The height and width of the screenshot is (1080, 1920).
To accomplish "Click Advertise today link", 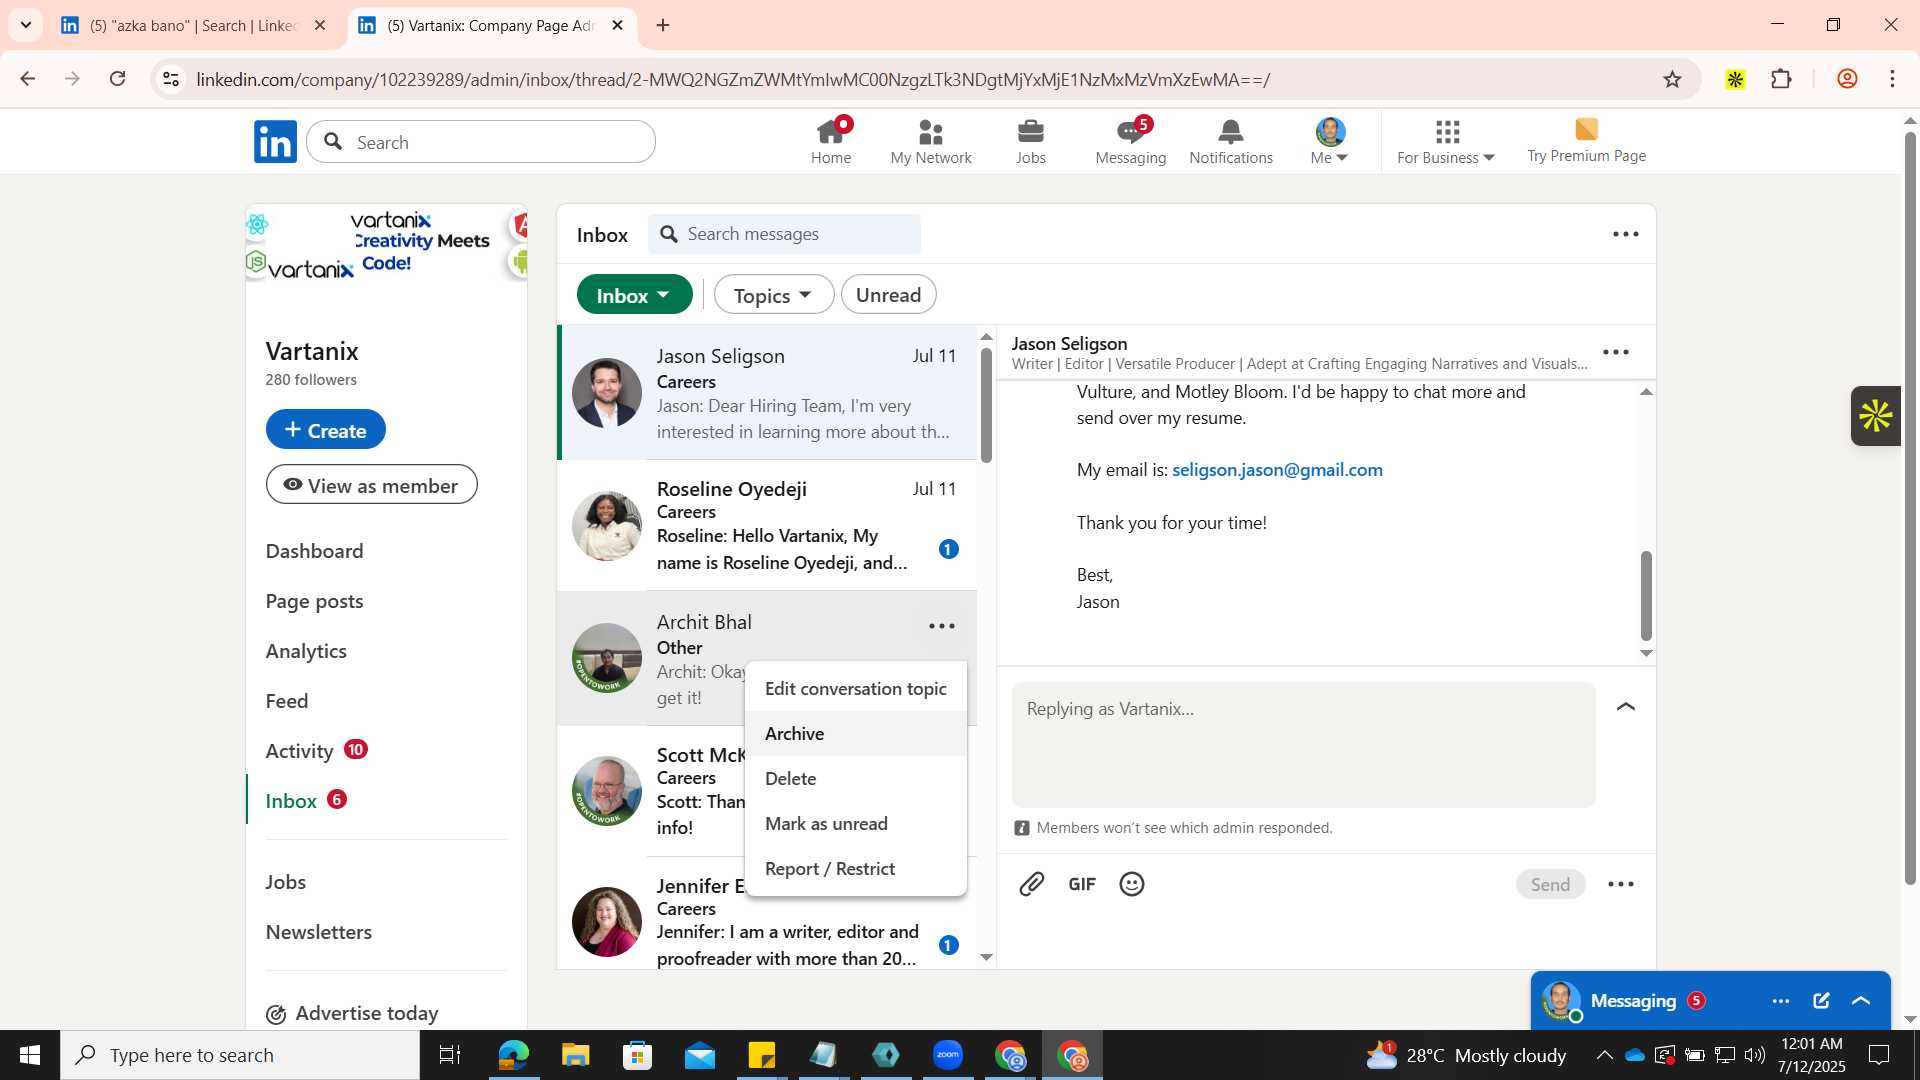I will [x=352, y=1013].
